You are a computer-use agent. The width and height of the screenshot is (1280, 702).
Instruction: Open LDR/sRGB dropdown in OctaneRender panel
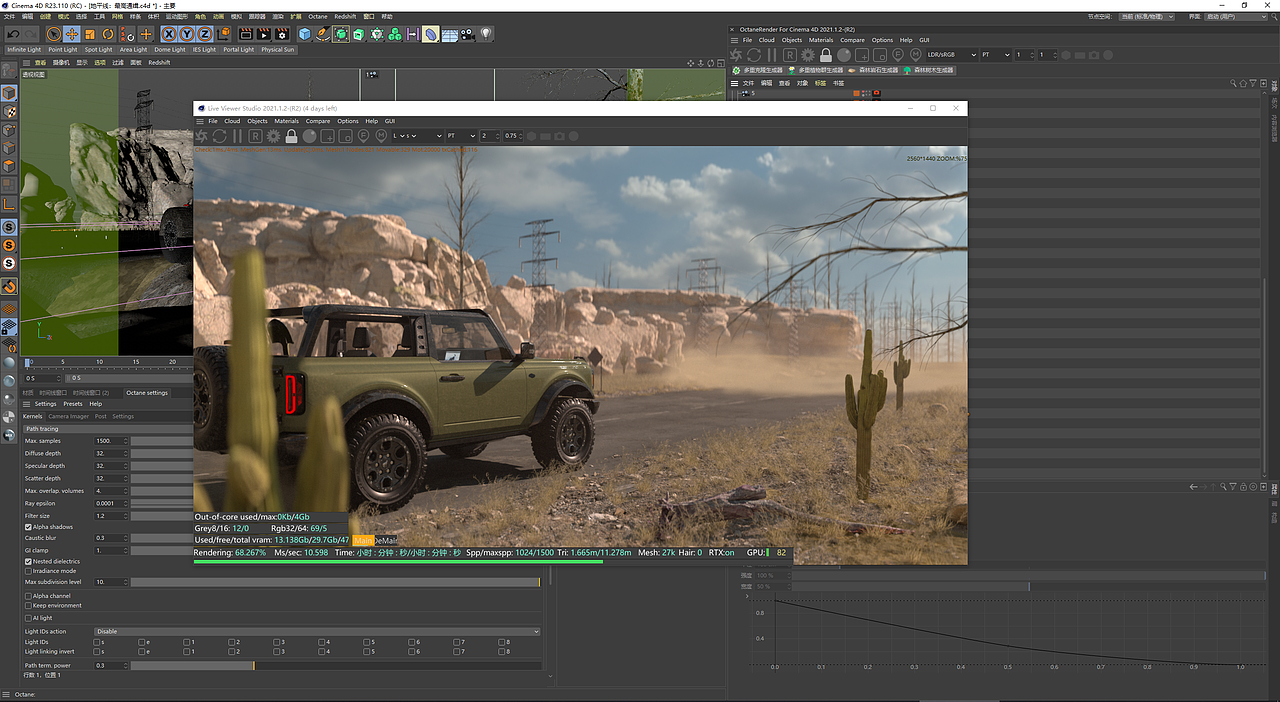(x=951, y=54)
